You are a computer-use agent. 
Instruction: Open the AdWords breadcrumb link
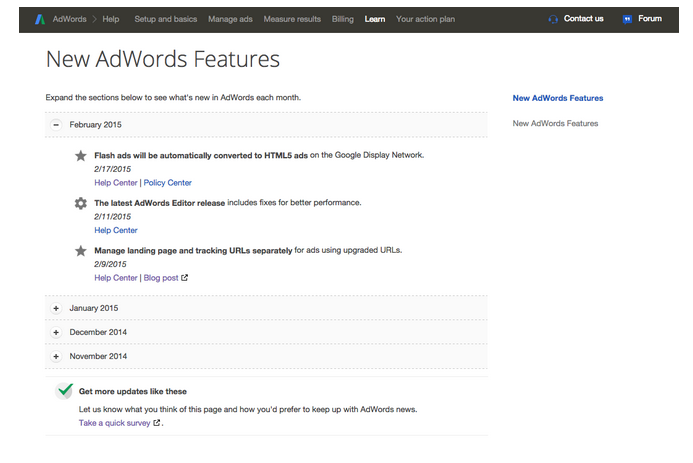[x=69, y=19]
